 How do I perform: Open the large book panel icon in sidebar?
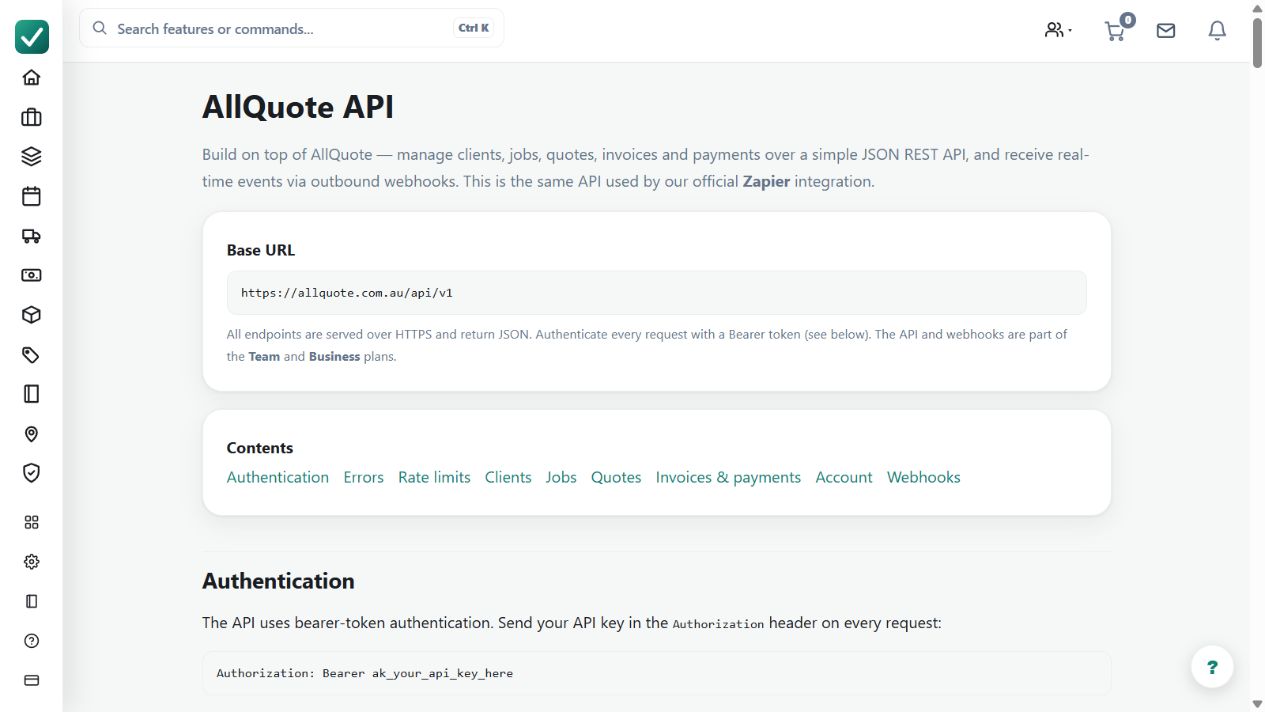(31, 394)
